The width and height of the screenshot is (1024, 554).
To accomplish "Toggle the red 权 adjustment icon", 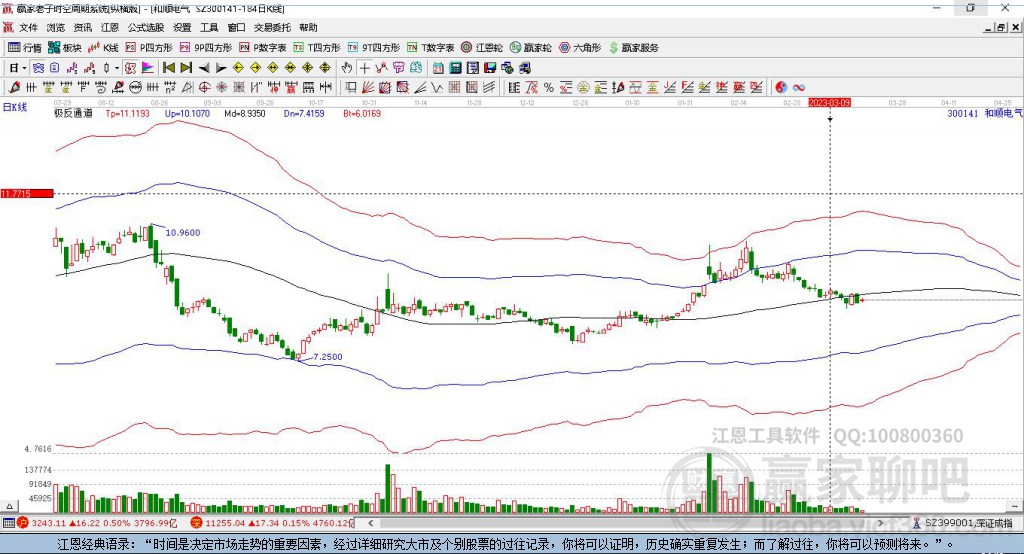I will [x=130, y=68].
